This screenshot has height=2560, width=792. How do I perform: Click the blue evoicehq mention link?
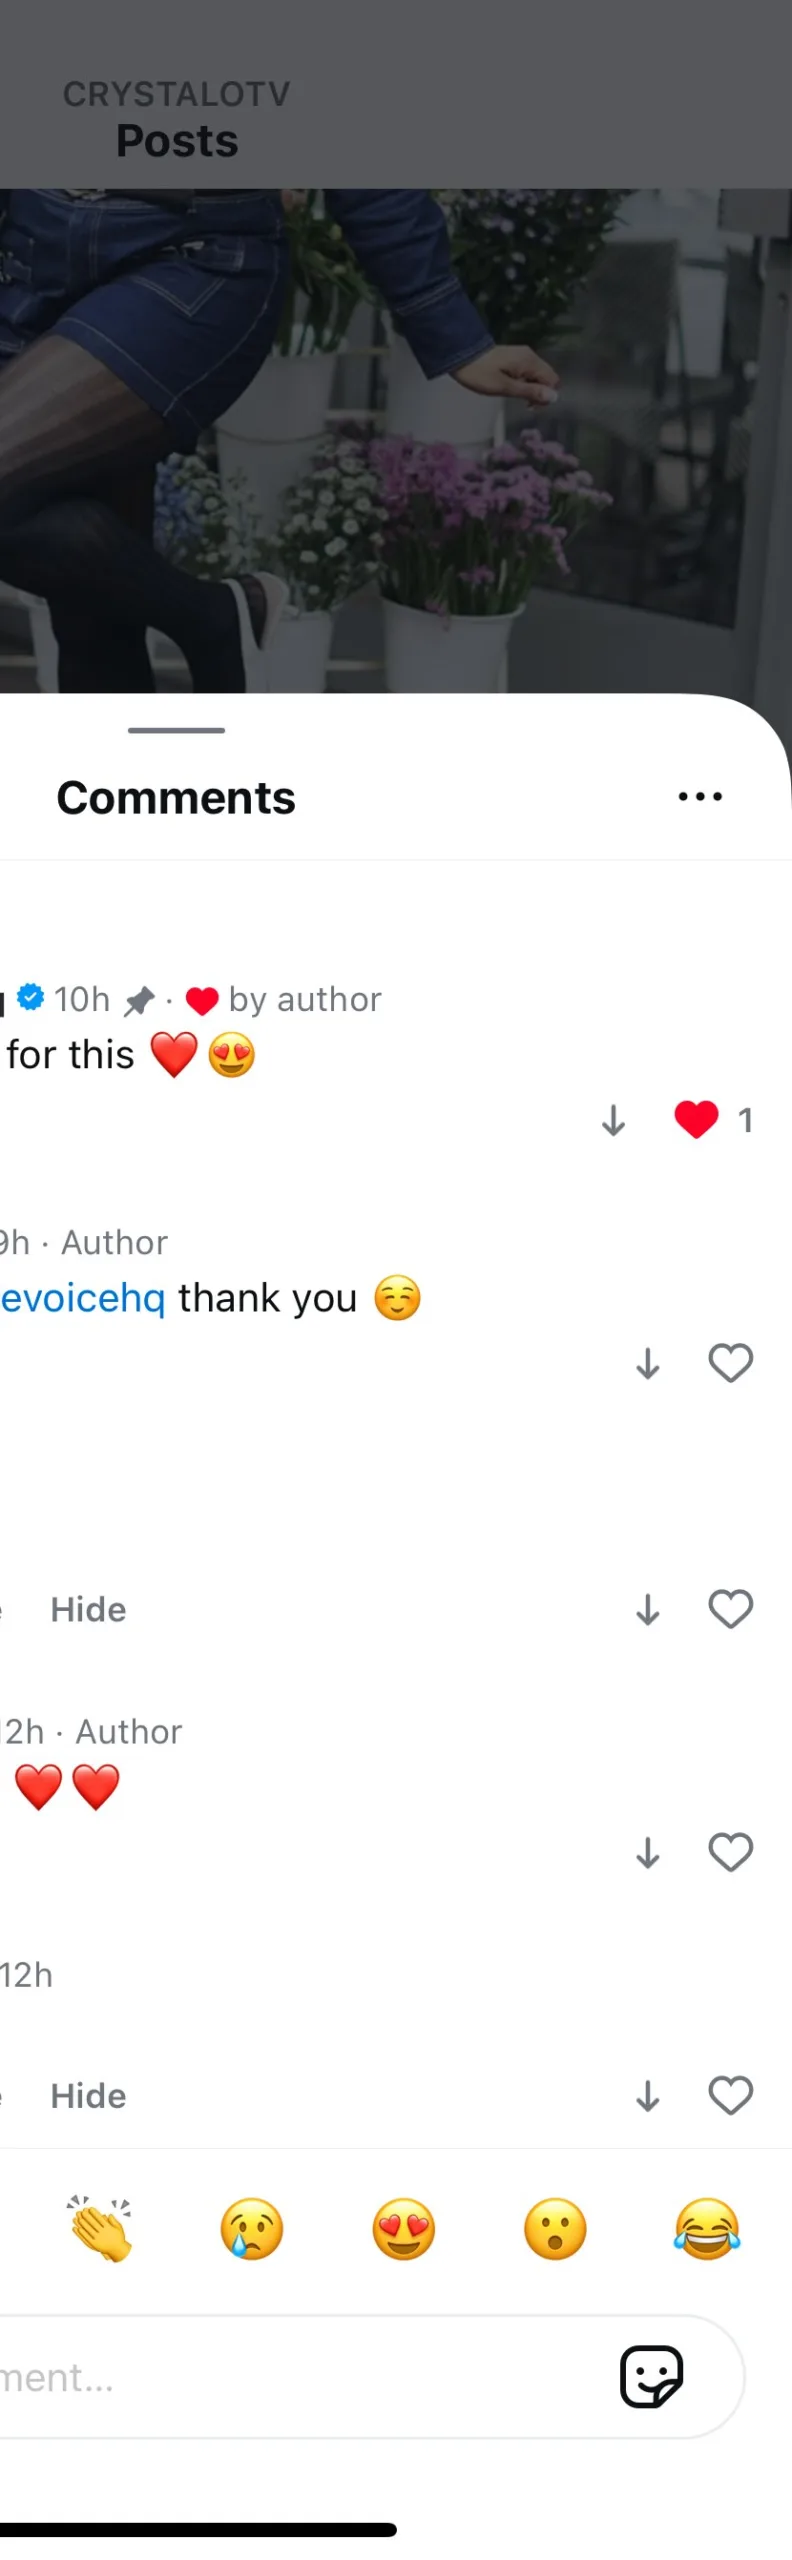tap(82, 1298)
